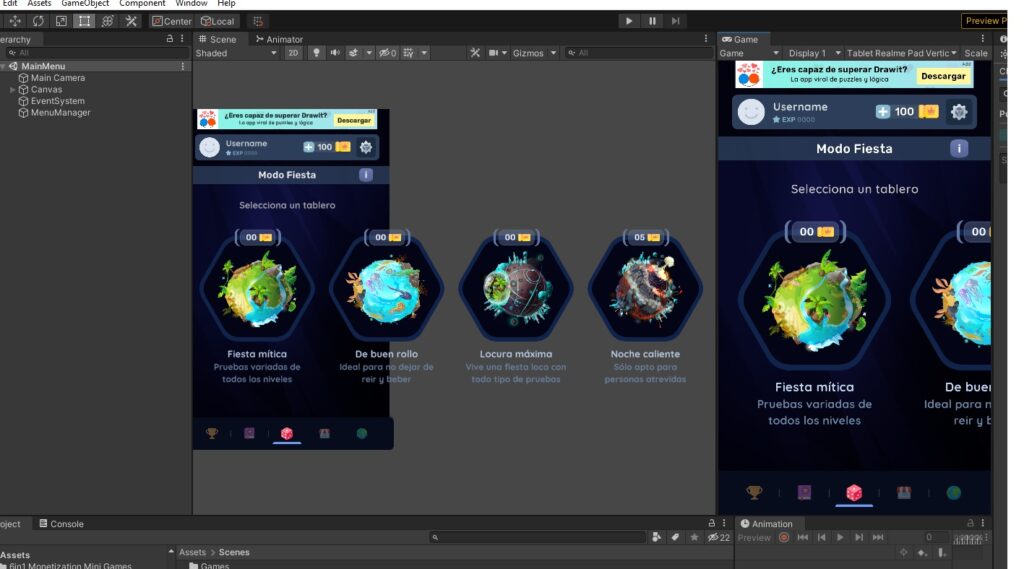Viewport: 1024px width, 569px height.
Task: Toggle 2D view in Scene
Action: [293, 53]
